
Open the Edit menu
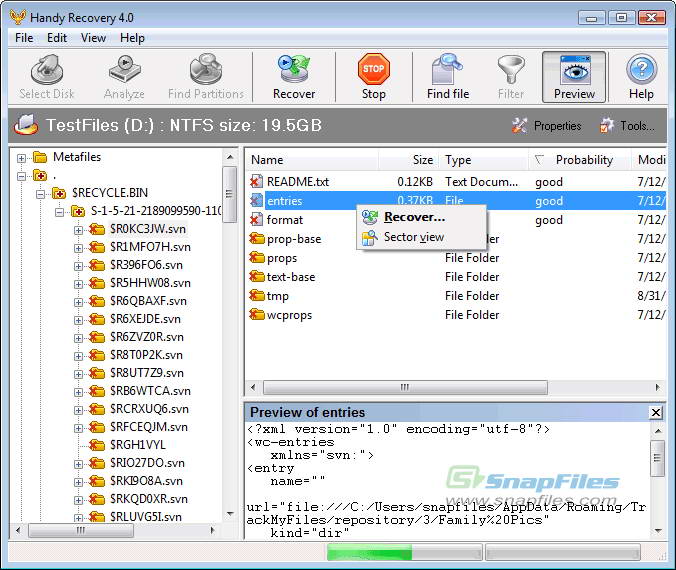57,38
